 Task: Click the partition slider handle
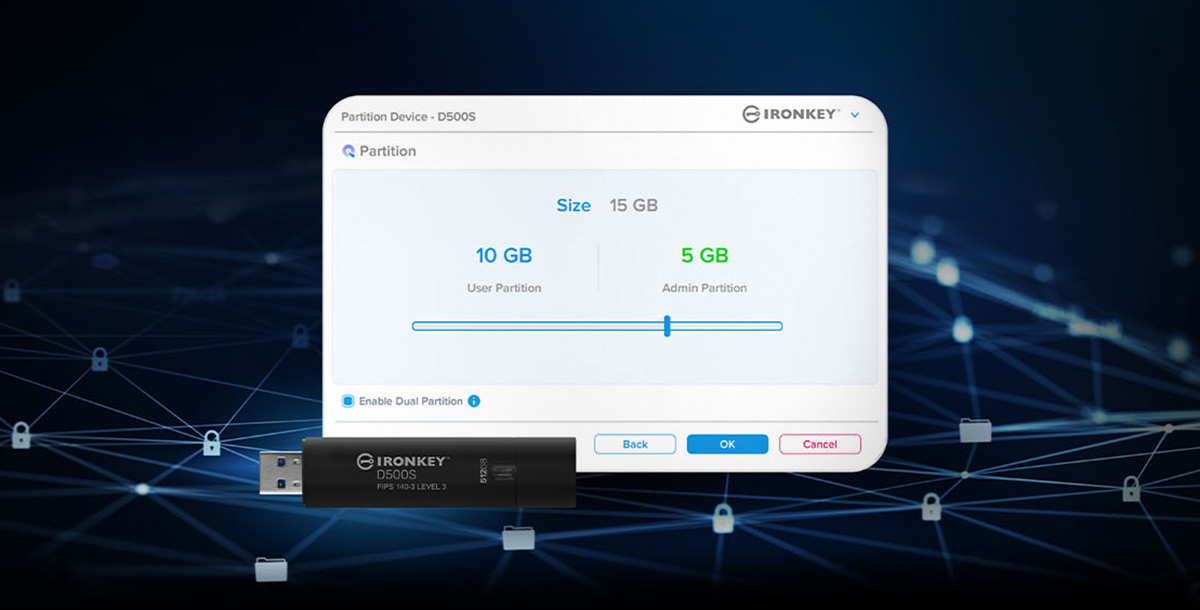[667, 326]
